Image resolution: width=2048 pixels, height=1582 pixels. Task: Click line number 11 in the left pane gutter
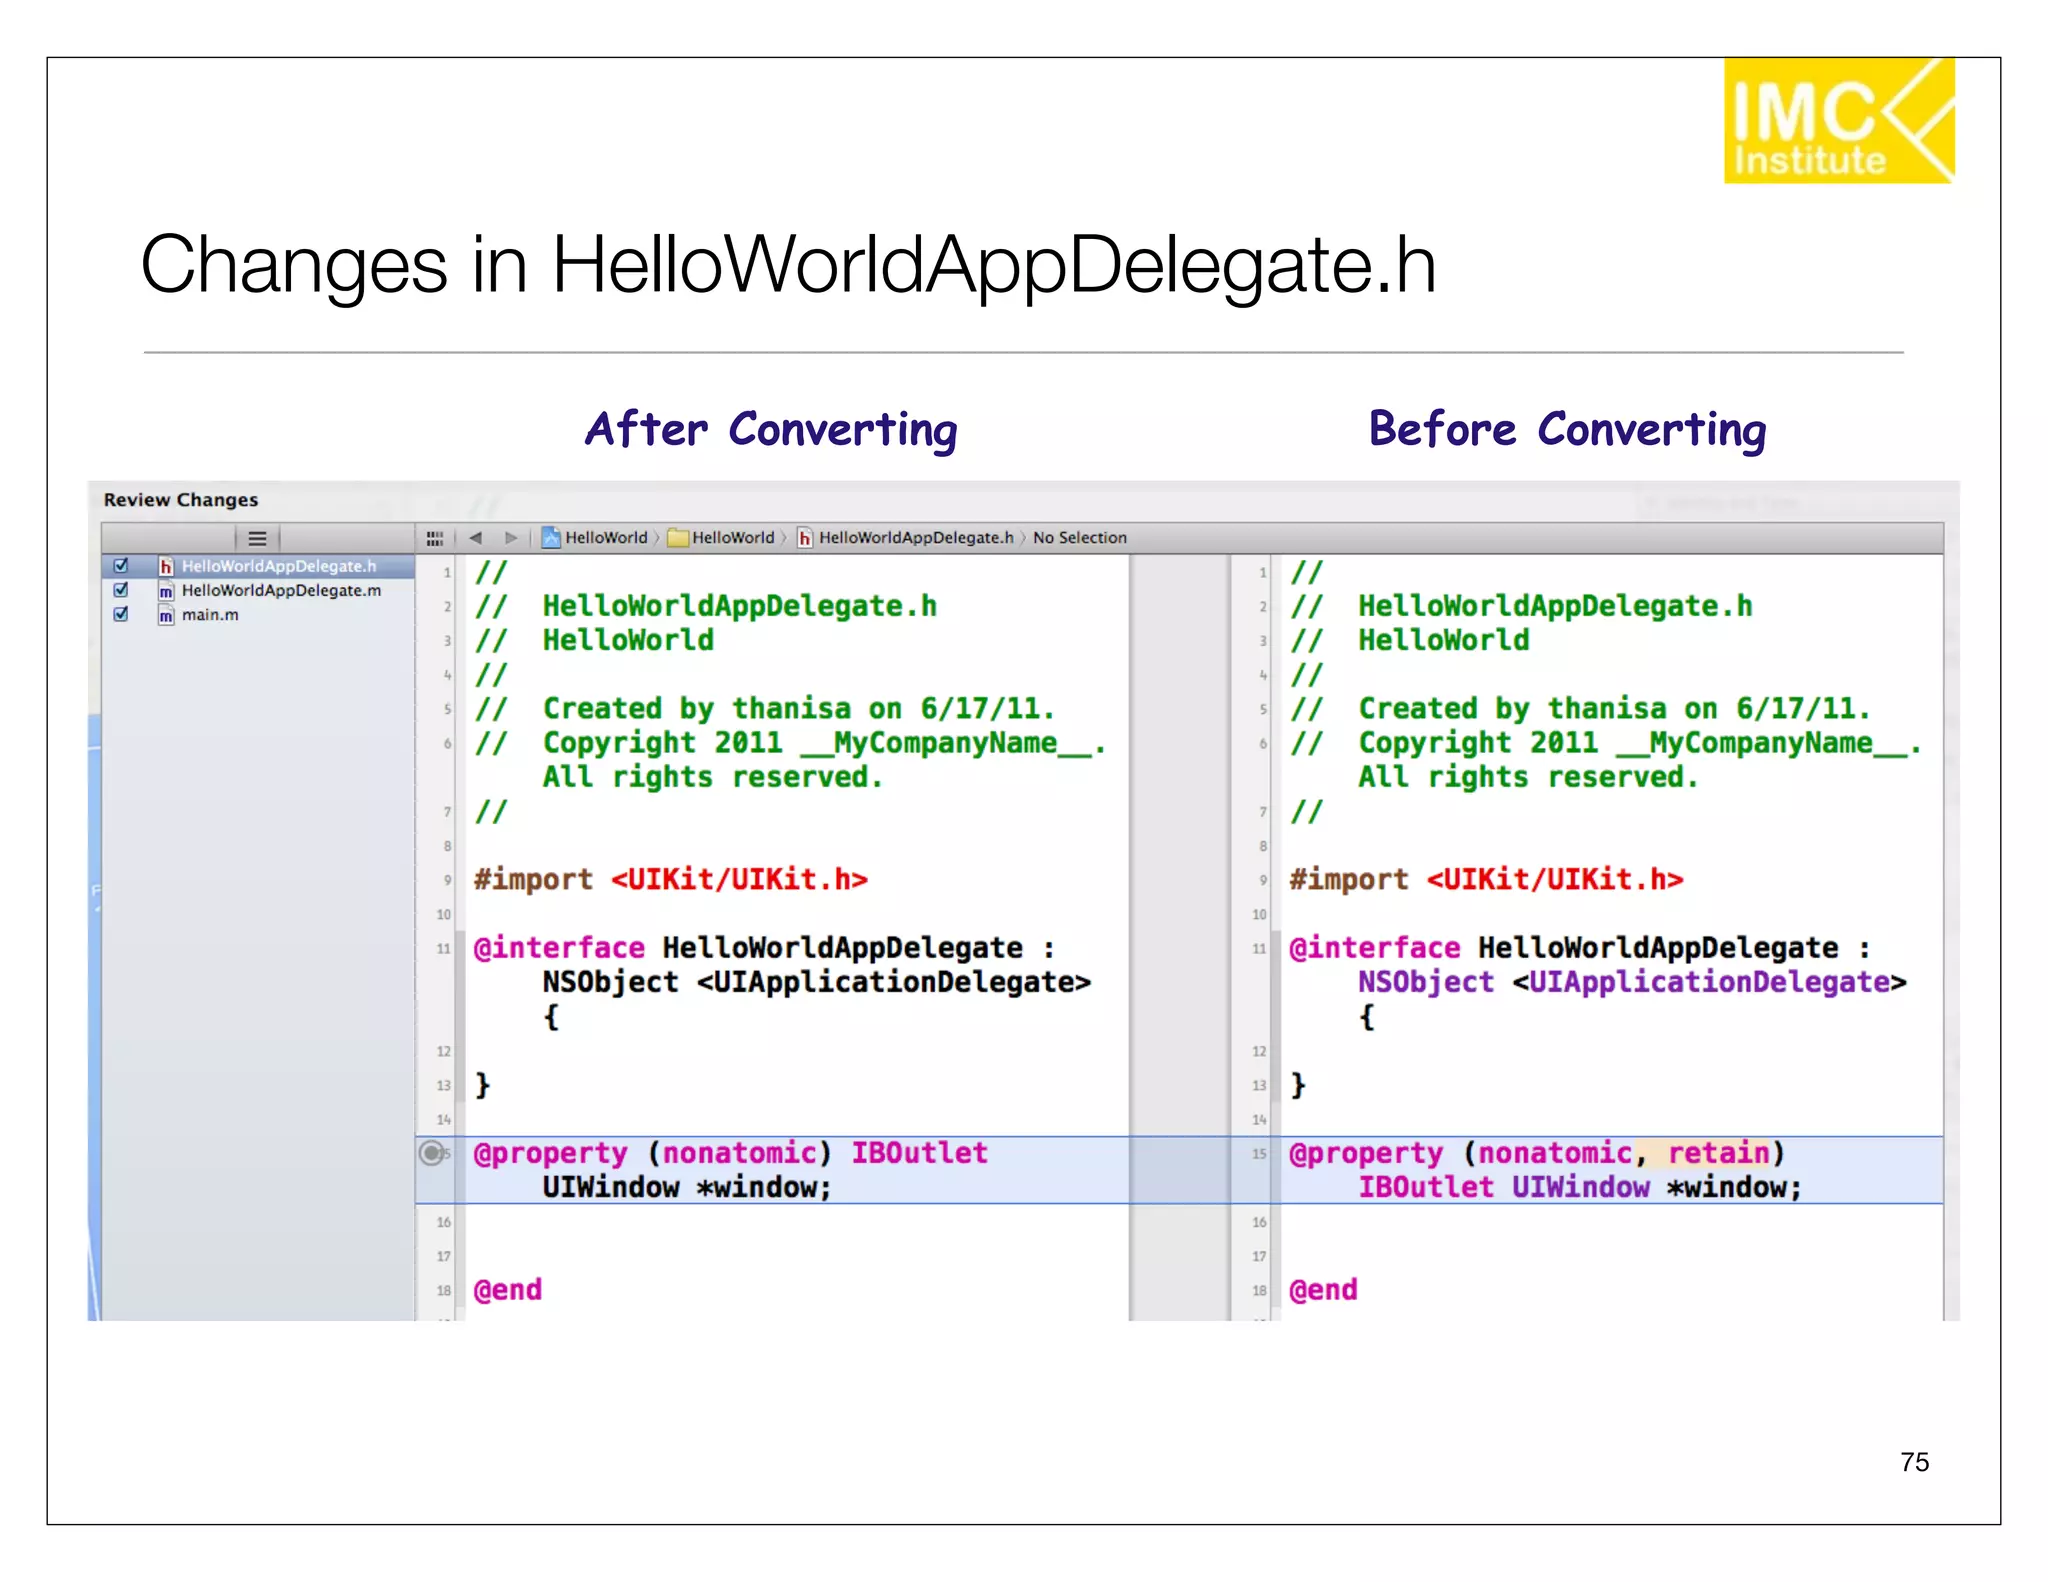point(443,948)
